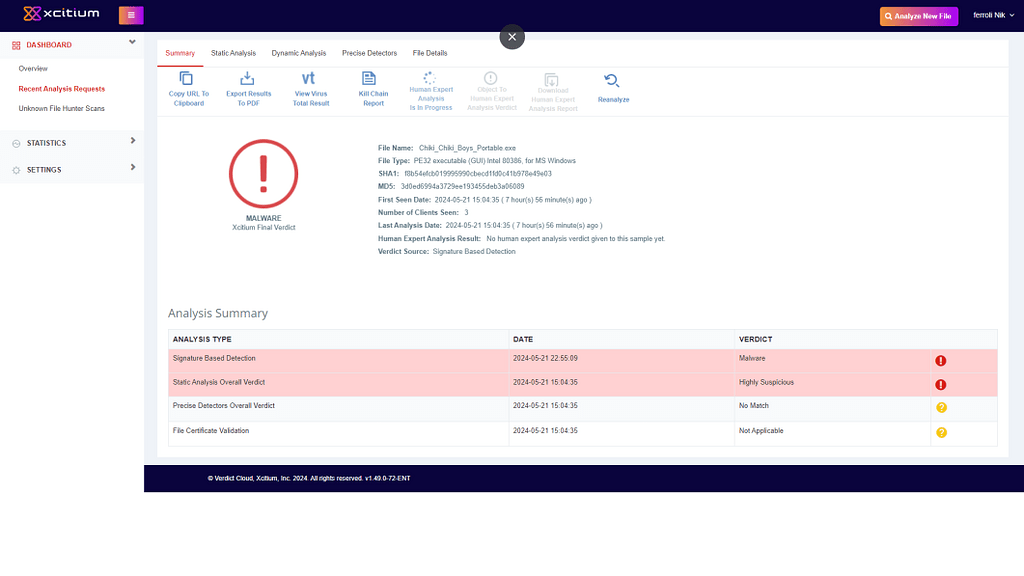Click the Copy URL To Clipboard icon
The image size is (1024, 576).
[x=188, y=79]
